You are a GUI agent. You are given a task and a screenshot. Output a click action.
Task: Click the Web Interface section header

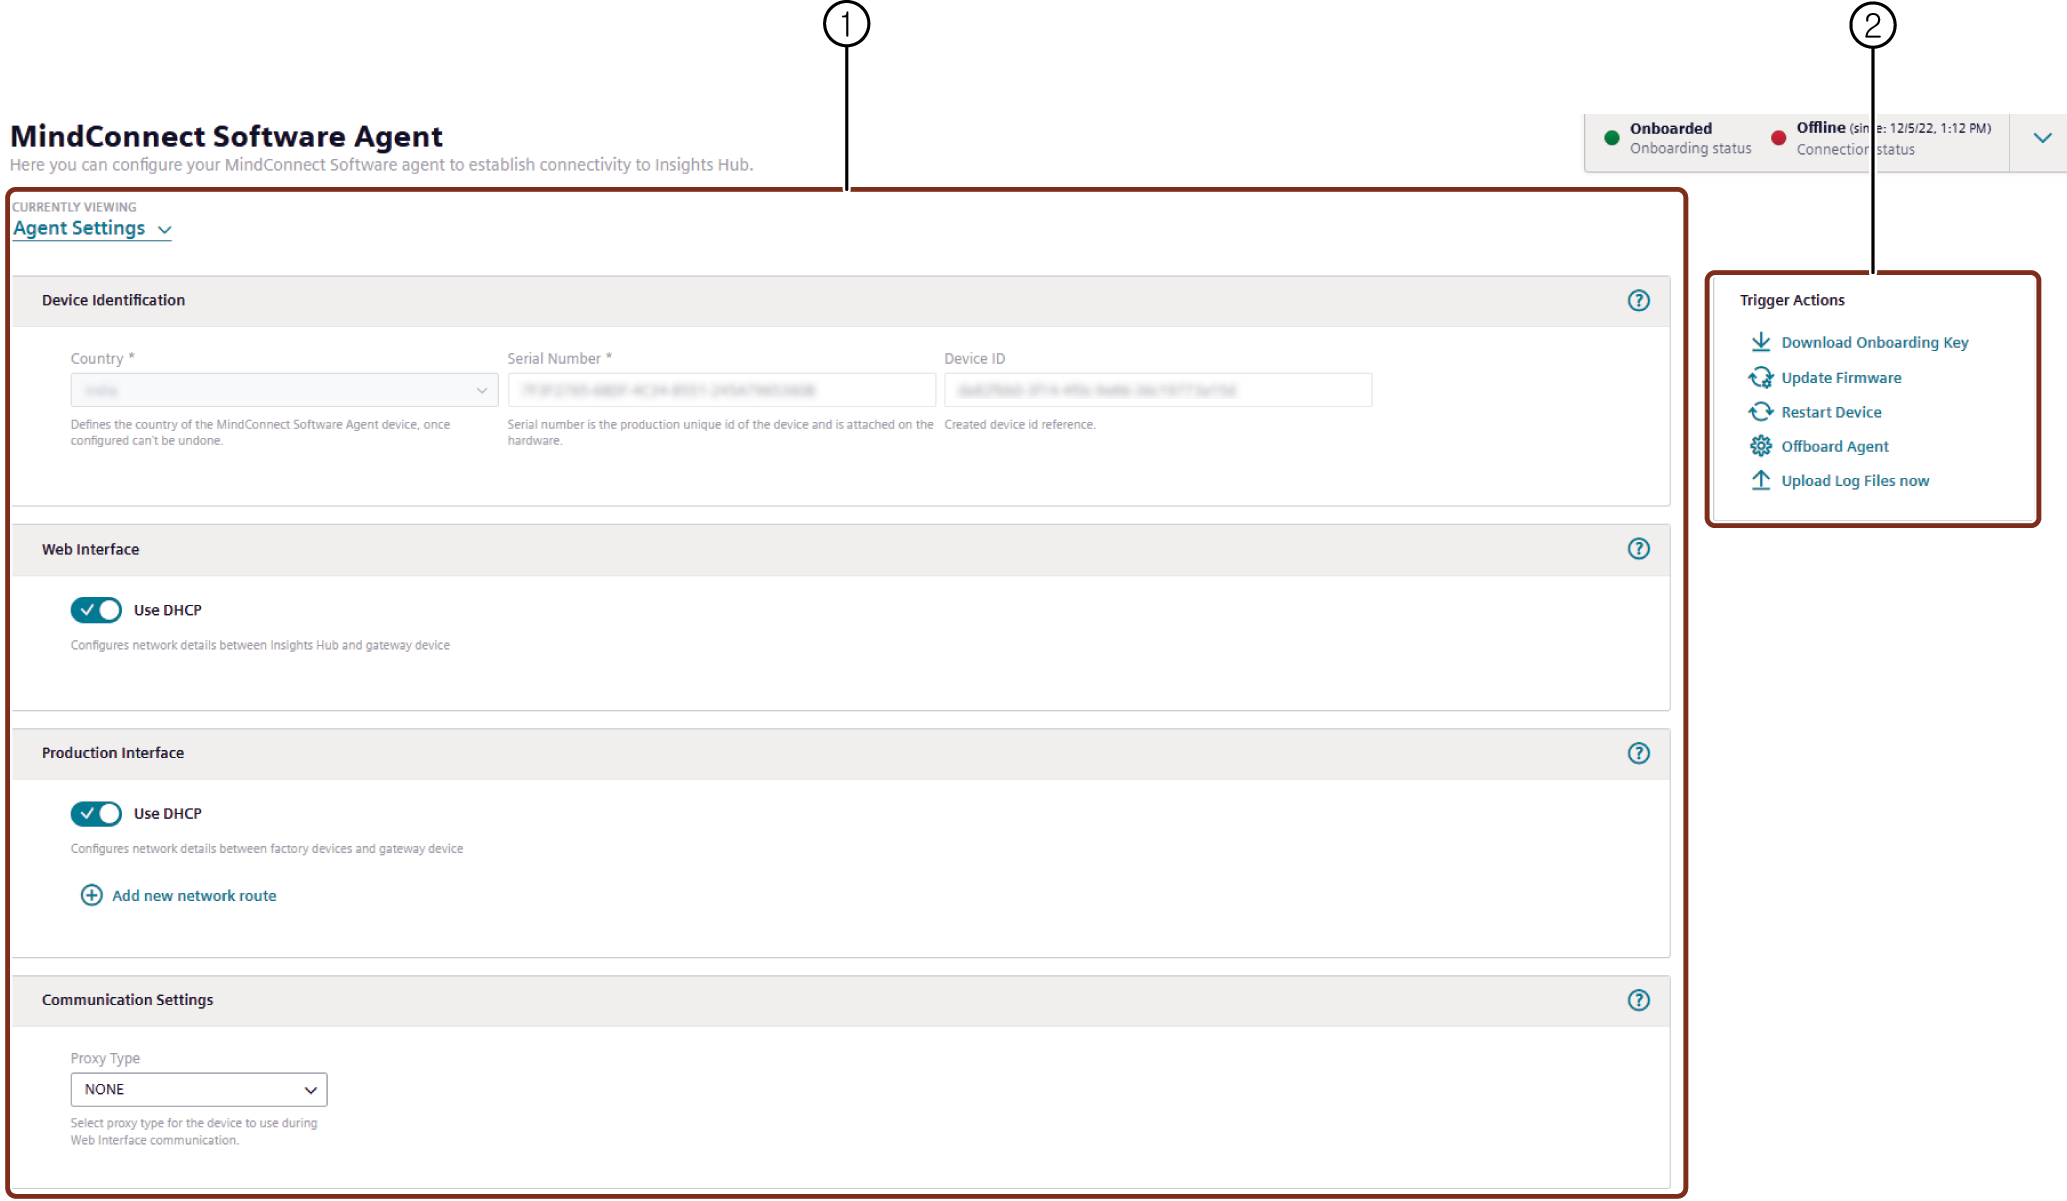[x=840, y=549]
